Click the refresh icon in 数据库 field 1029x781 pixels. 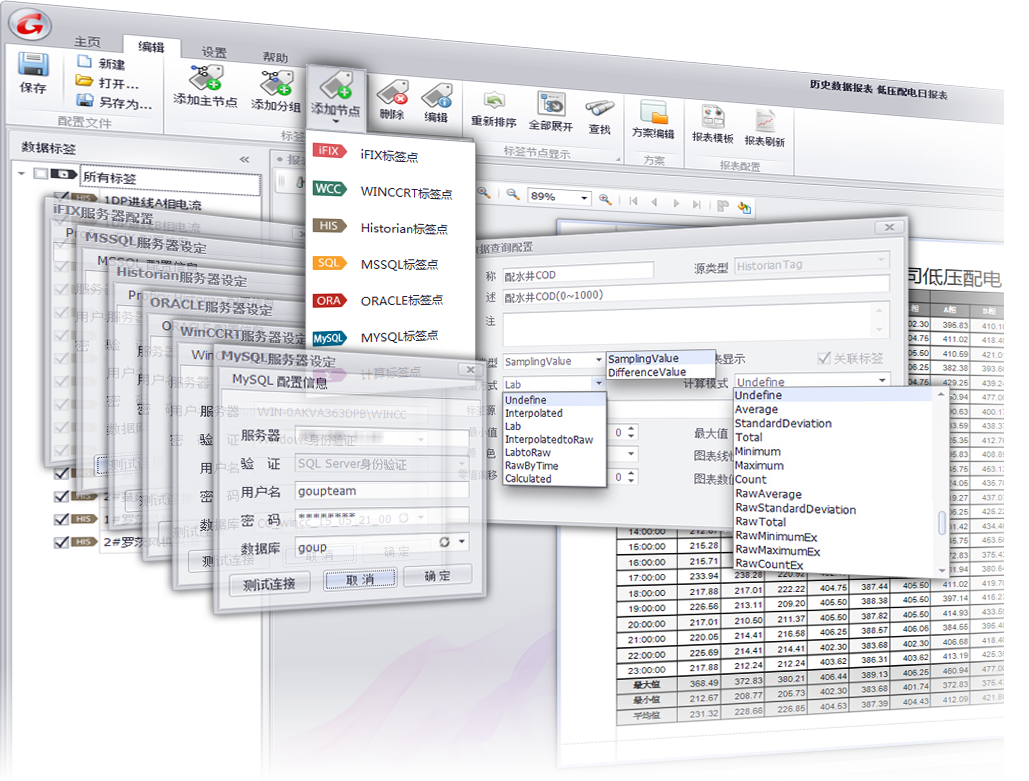[x=444, y=541]
